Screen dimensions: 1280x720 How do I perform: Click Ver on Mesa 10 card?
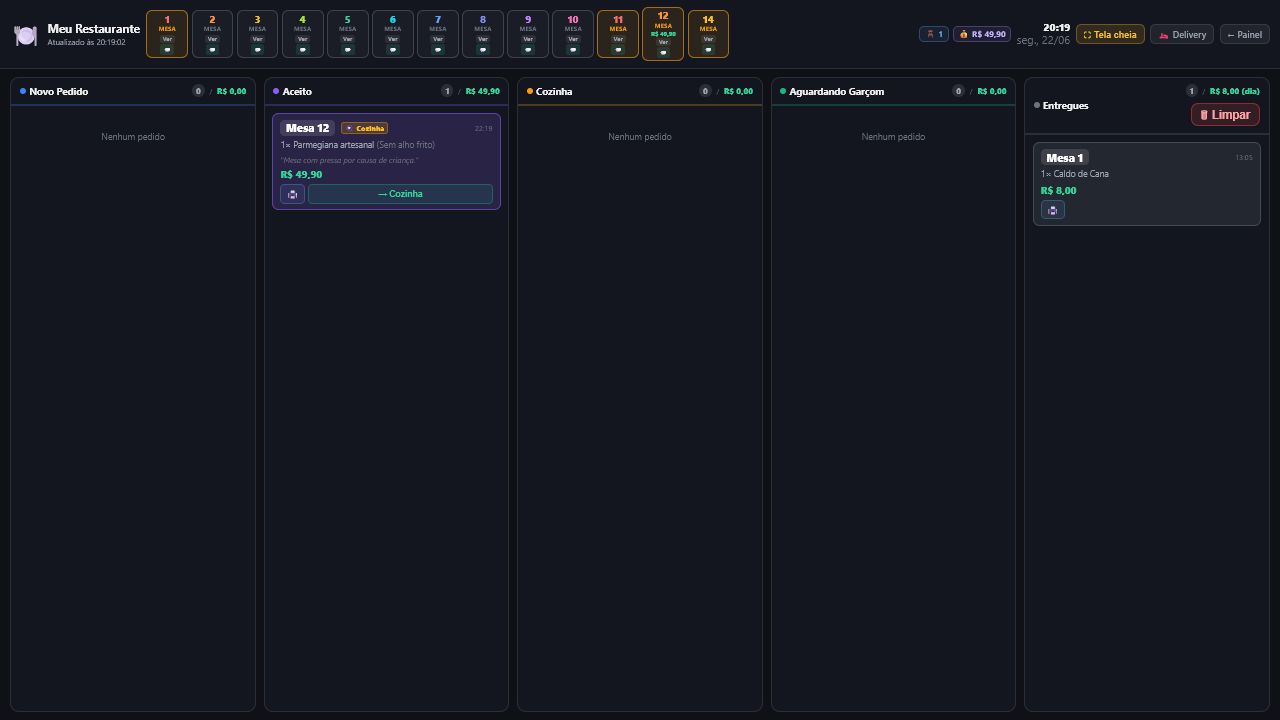coord(572,39)
